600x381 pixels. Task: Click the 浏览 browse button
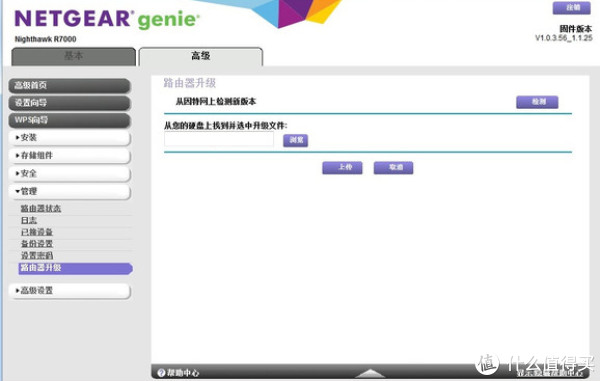pyautogui.click(x=295, y=140)
